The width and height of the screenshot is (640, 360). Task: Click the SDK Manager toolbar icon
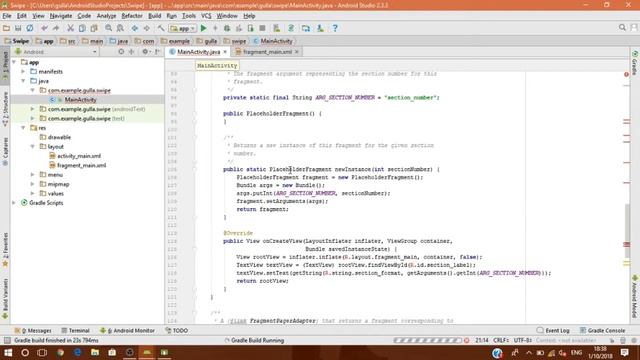point(320,28)
